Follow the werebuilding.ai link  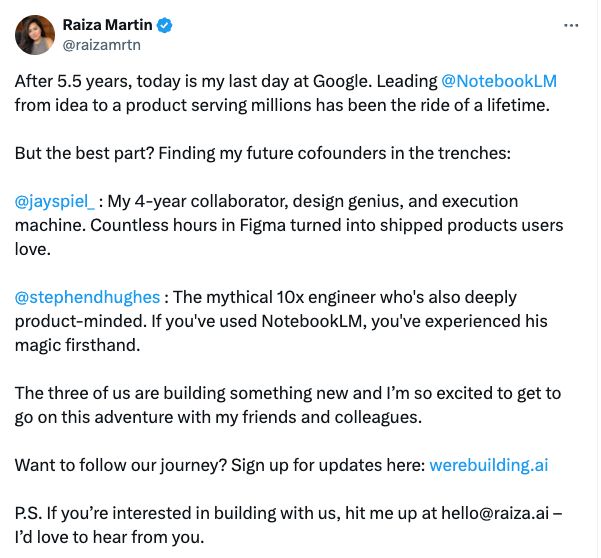pos(488,465)
